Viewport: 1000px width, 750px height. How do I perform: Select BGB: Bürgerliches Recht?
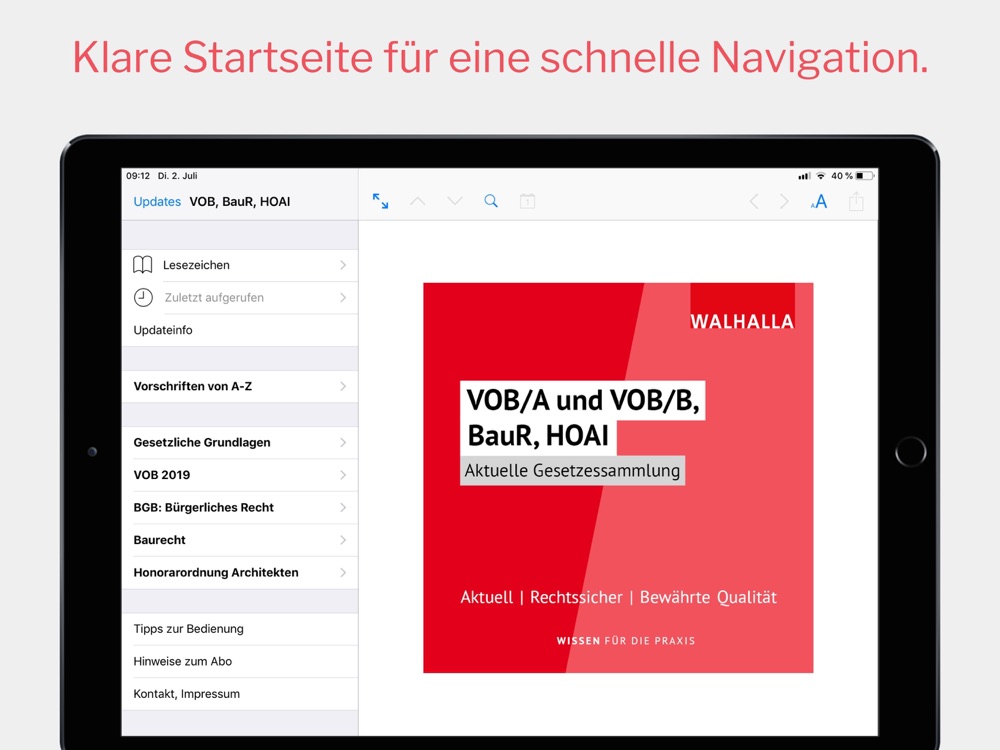240,507
